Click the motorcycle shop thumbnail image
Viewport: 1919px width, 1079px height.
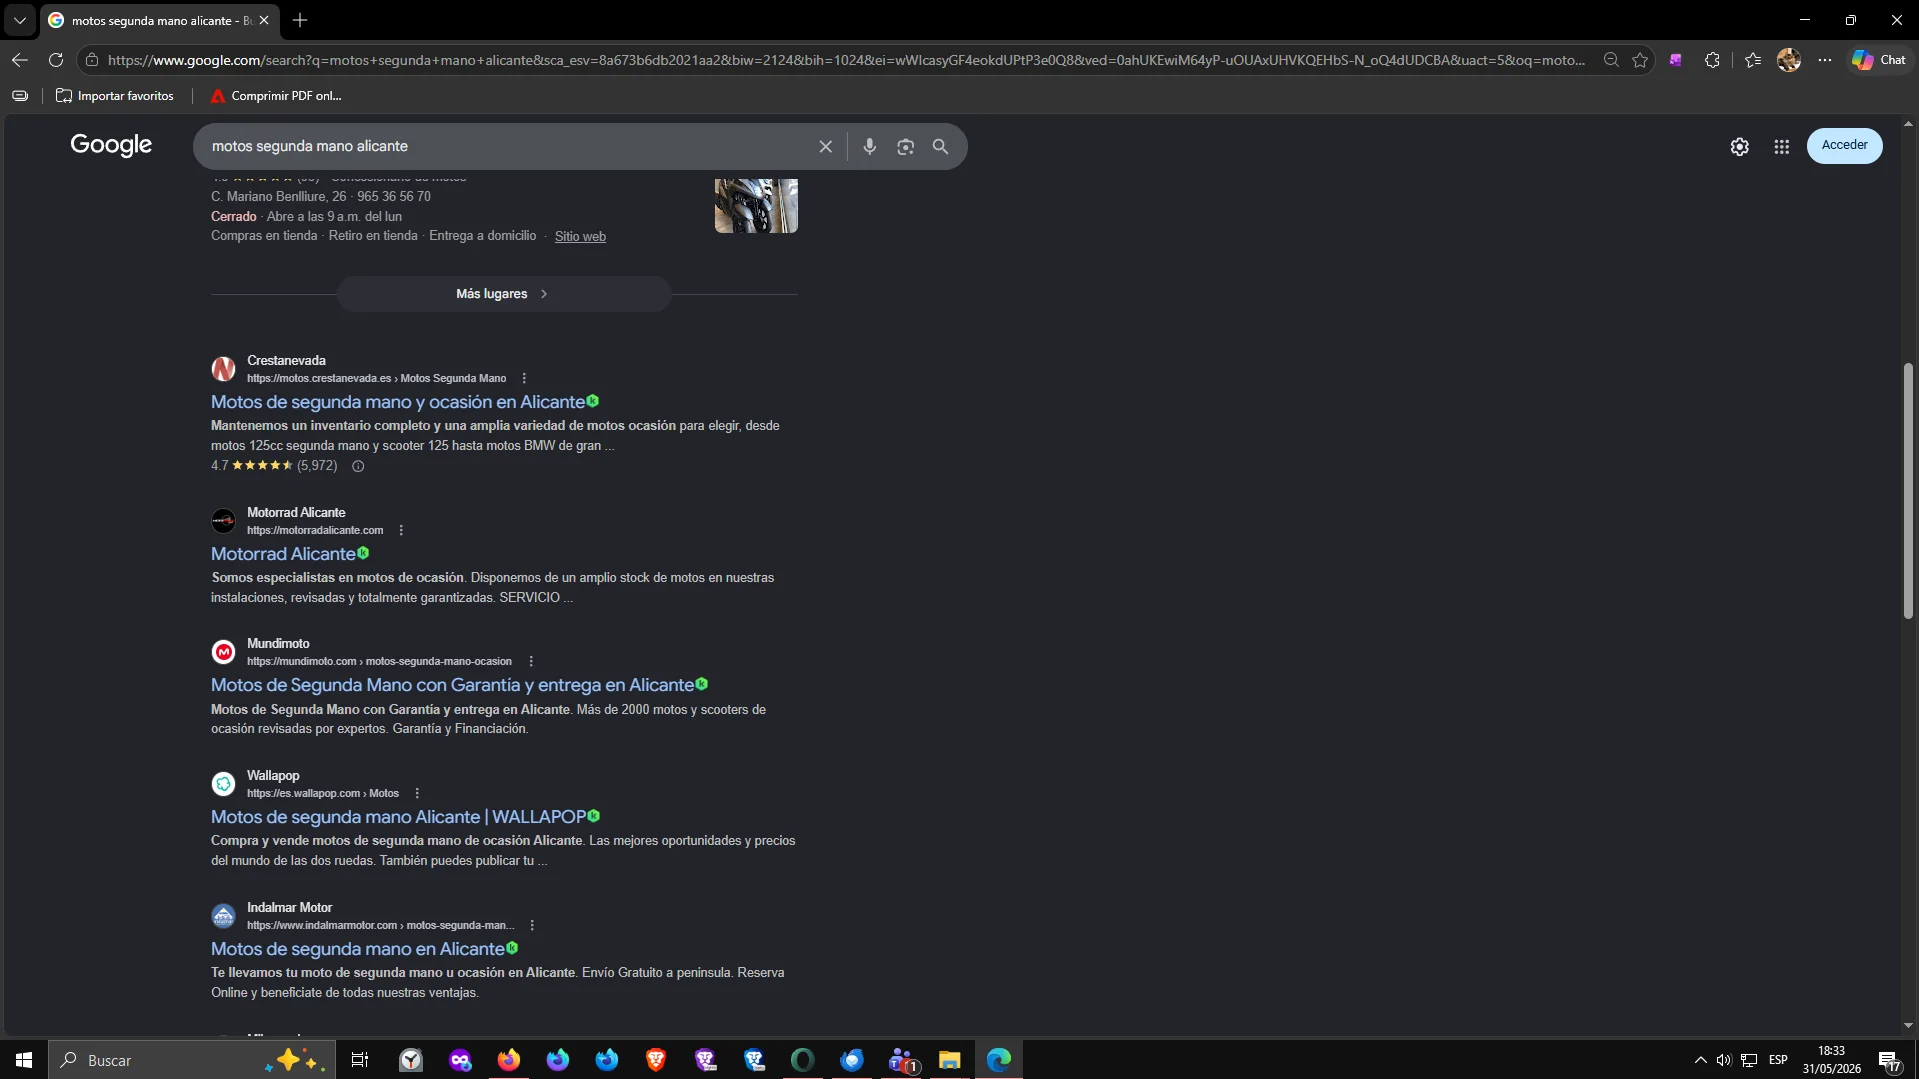click(x=756, y=206)
